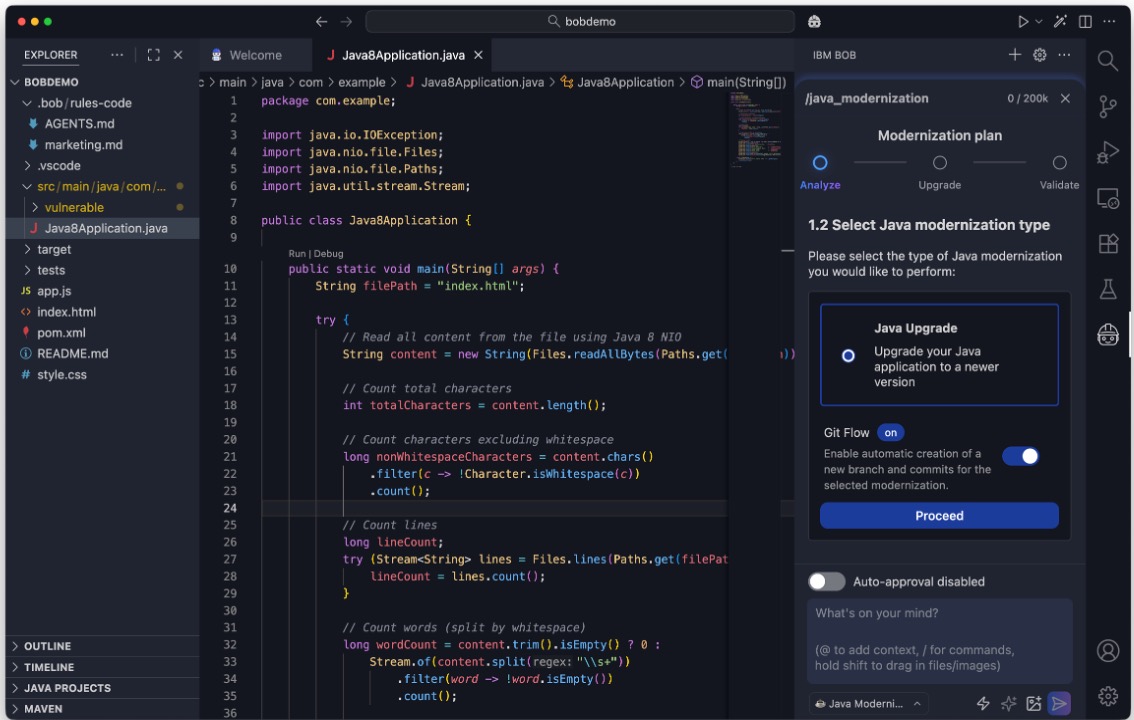Click the Java8Application breadcrumb item
This screenshot has height=720, width=1134.
[617, 82]
